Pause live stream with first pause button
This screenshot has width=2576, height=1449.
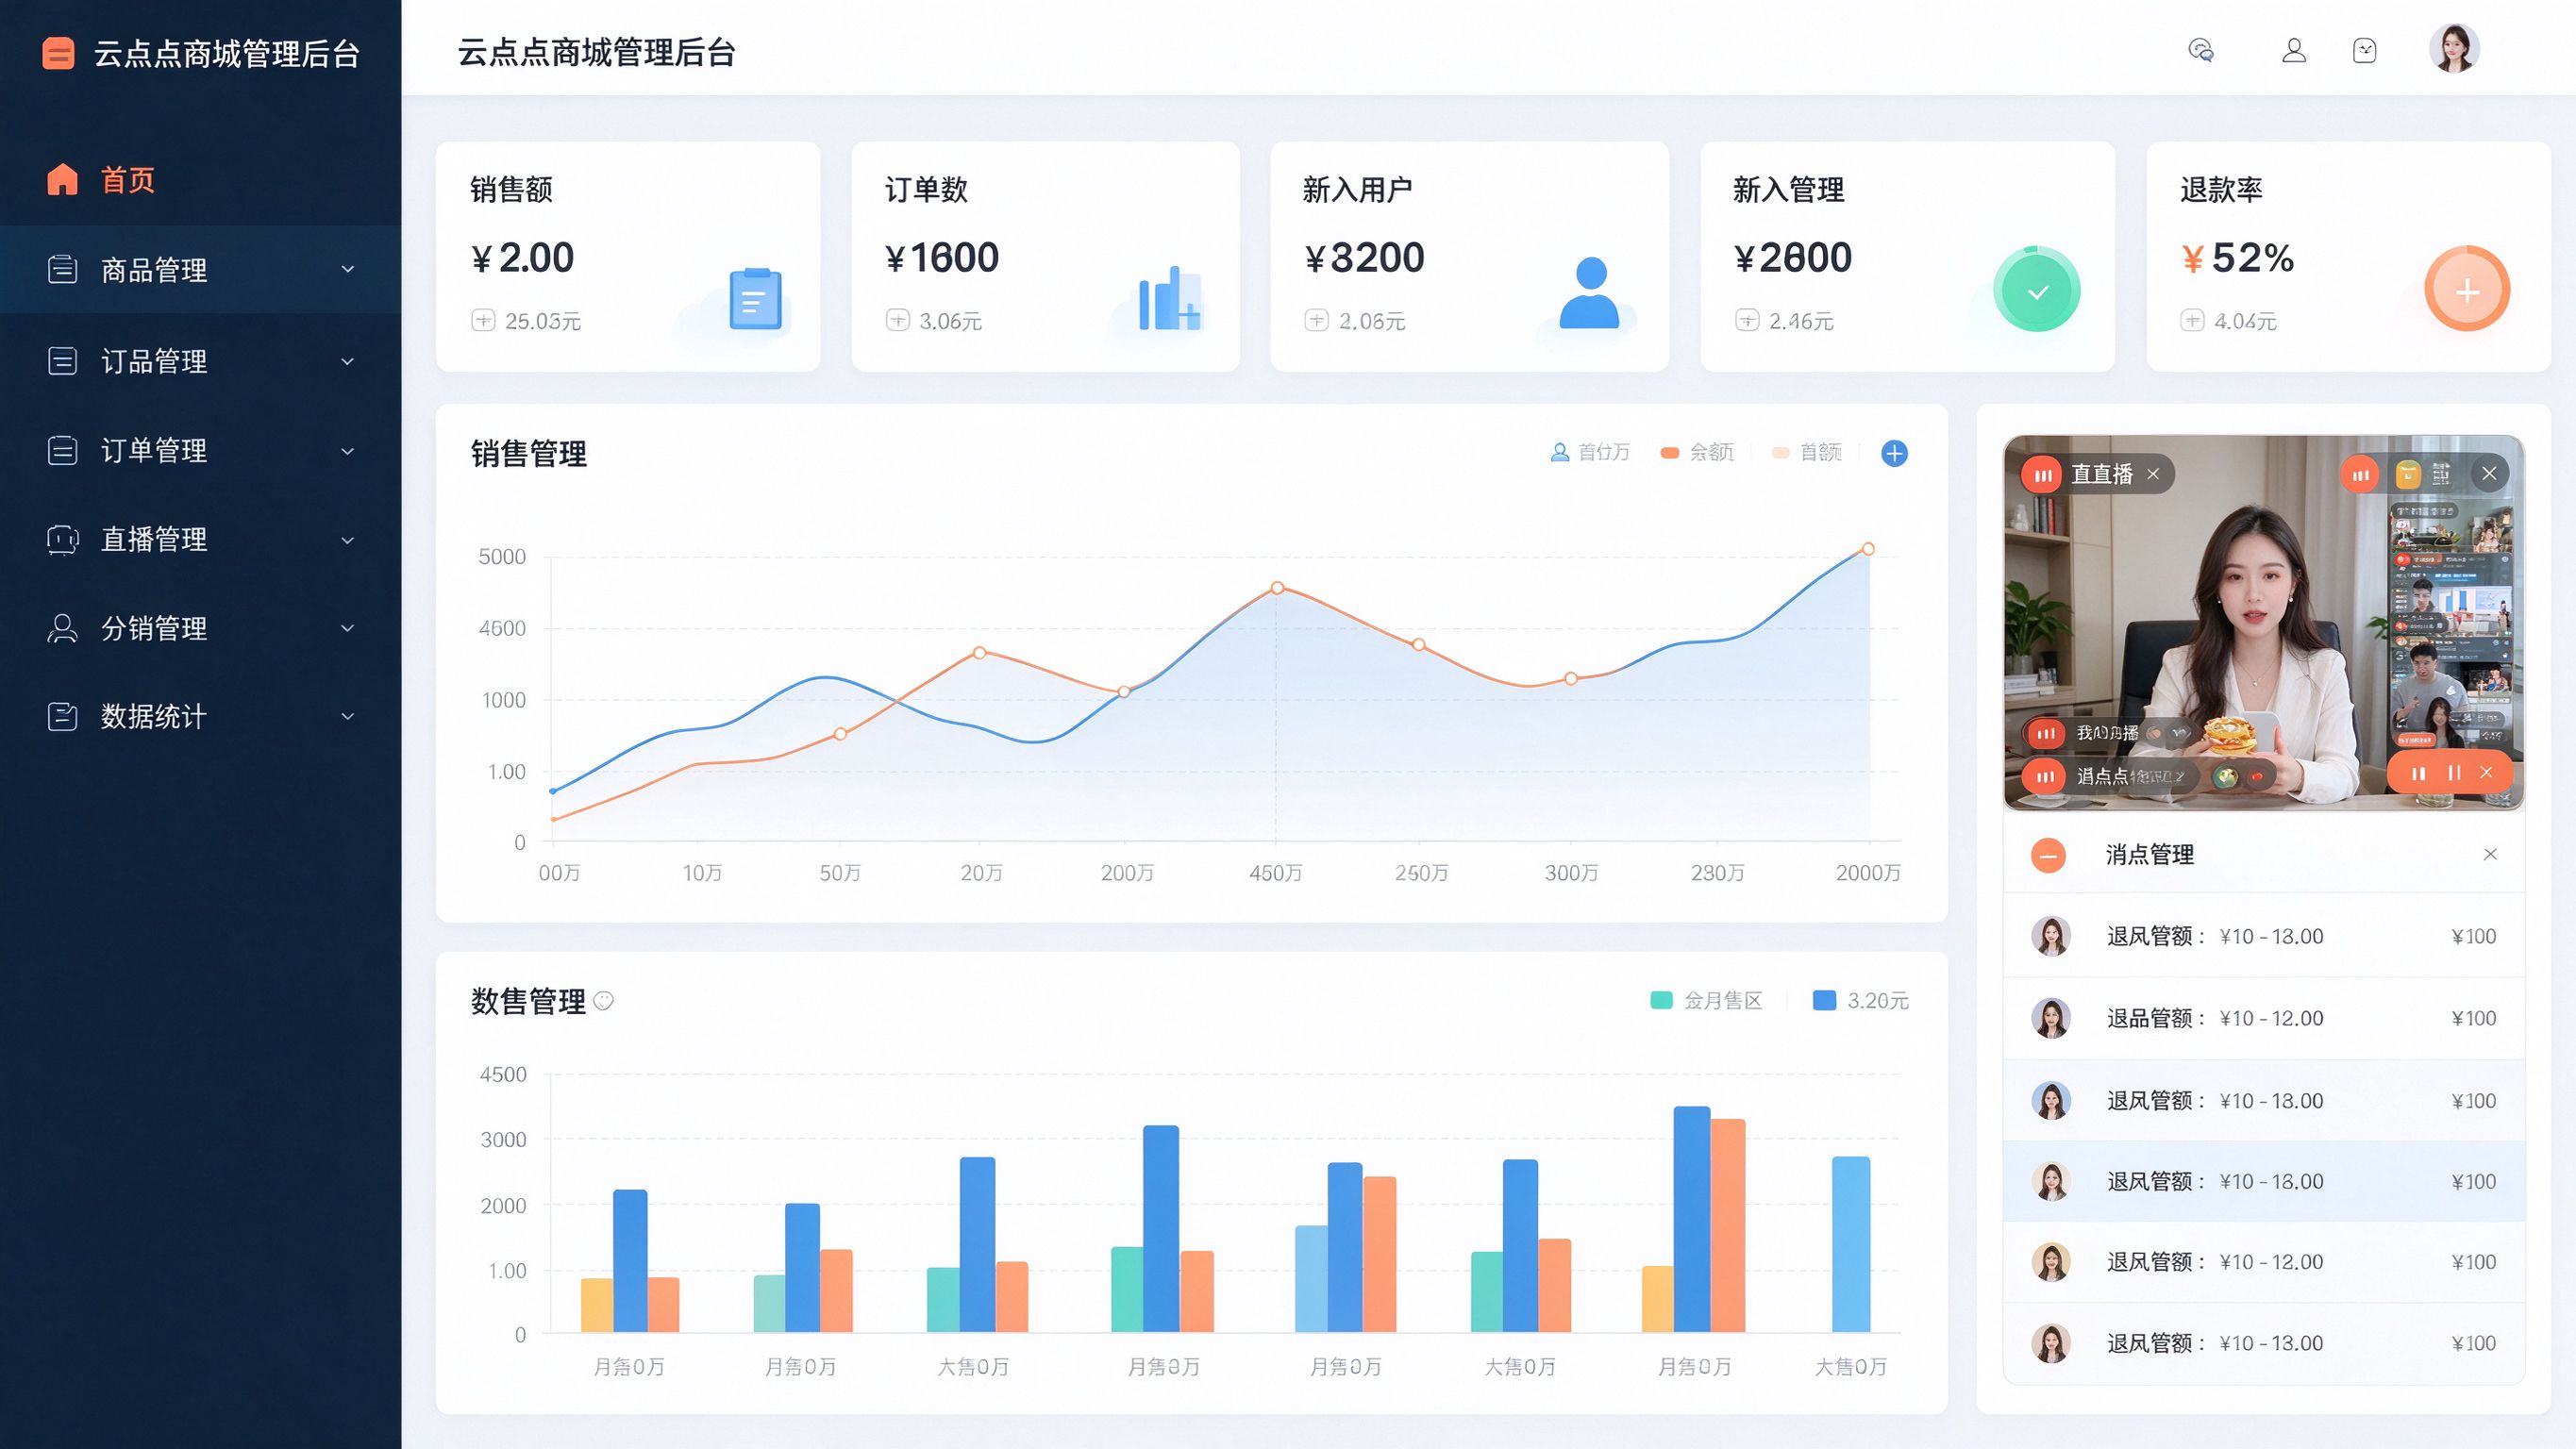[x=2418, y=773]
